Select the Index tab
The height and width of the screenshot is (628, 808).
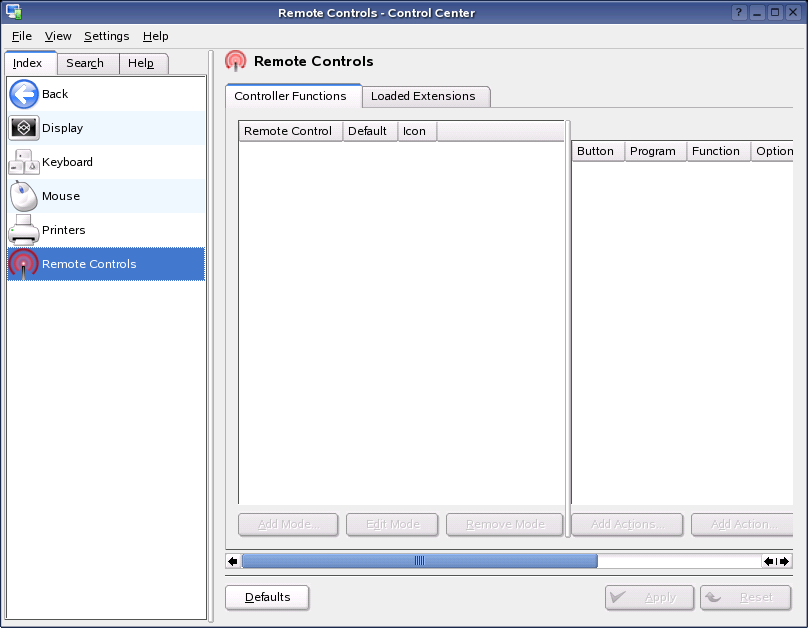point(30,63)
